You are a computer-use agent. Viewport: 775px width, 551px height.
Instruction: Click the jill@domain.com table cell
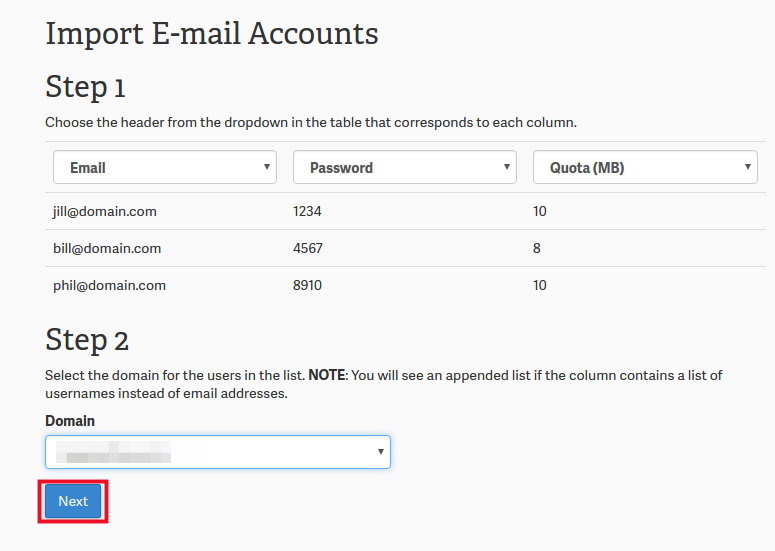click(x=105, y=212)
